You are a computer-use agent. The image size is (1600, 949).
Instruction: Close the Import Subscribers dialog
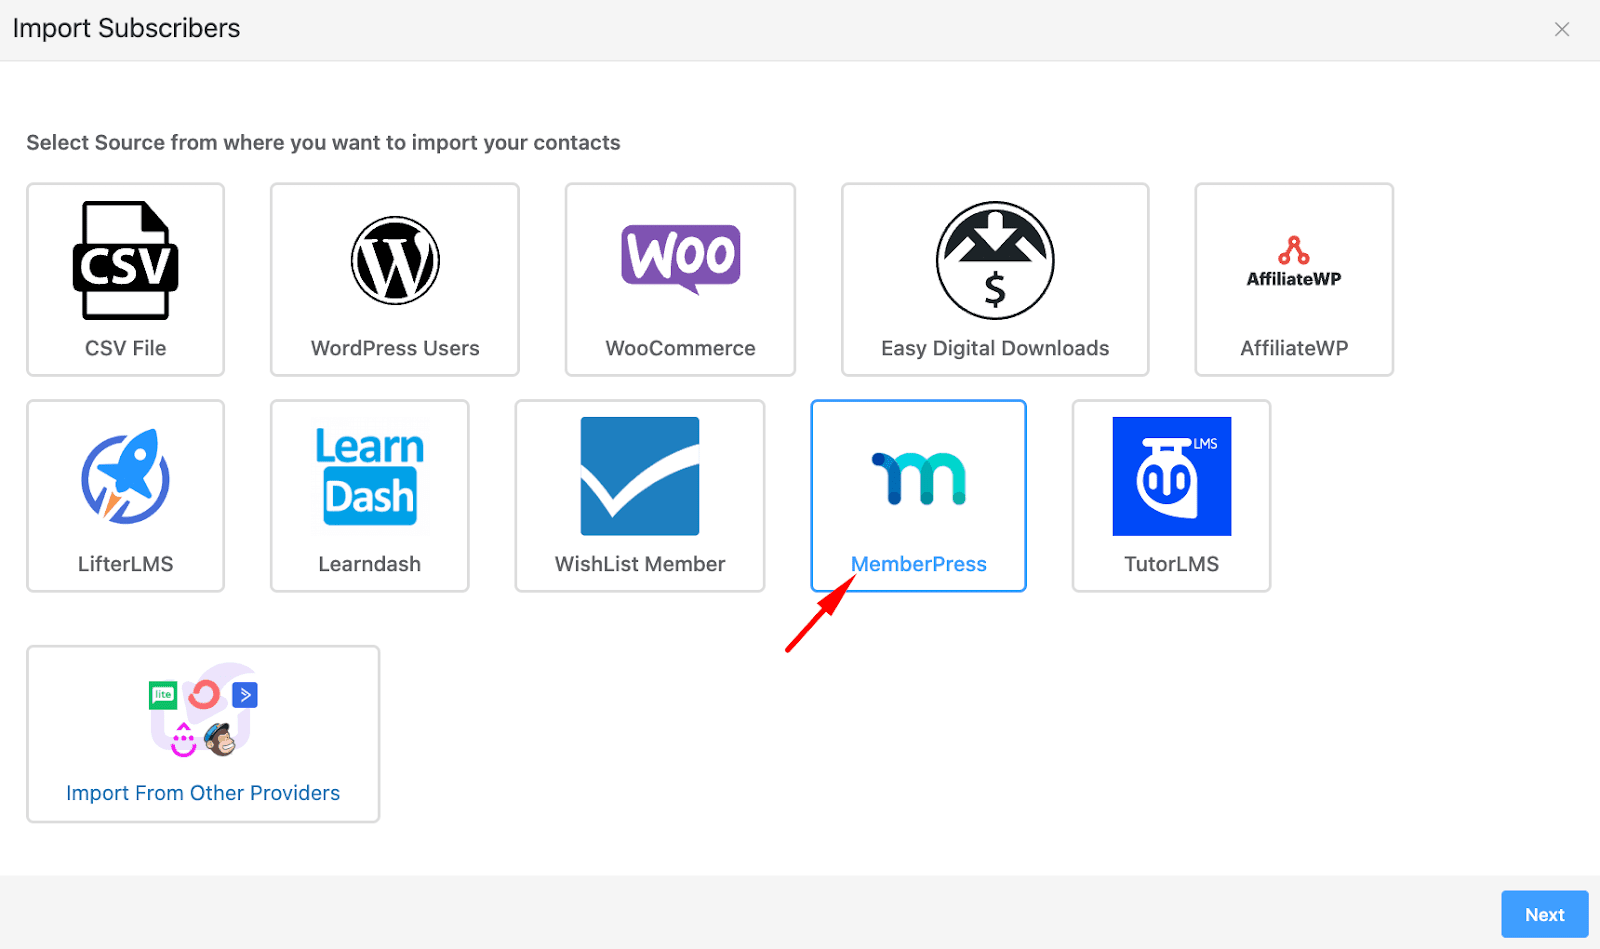point(1562,30)
